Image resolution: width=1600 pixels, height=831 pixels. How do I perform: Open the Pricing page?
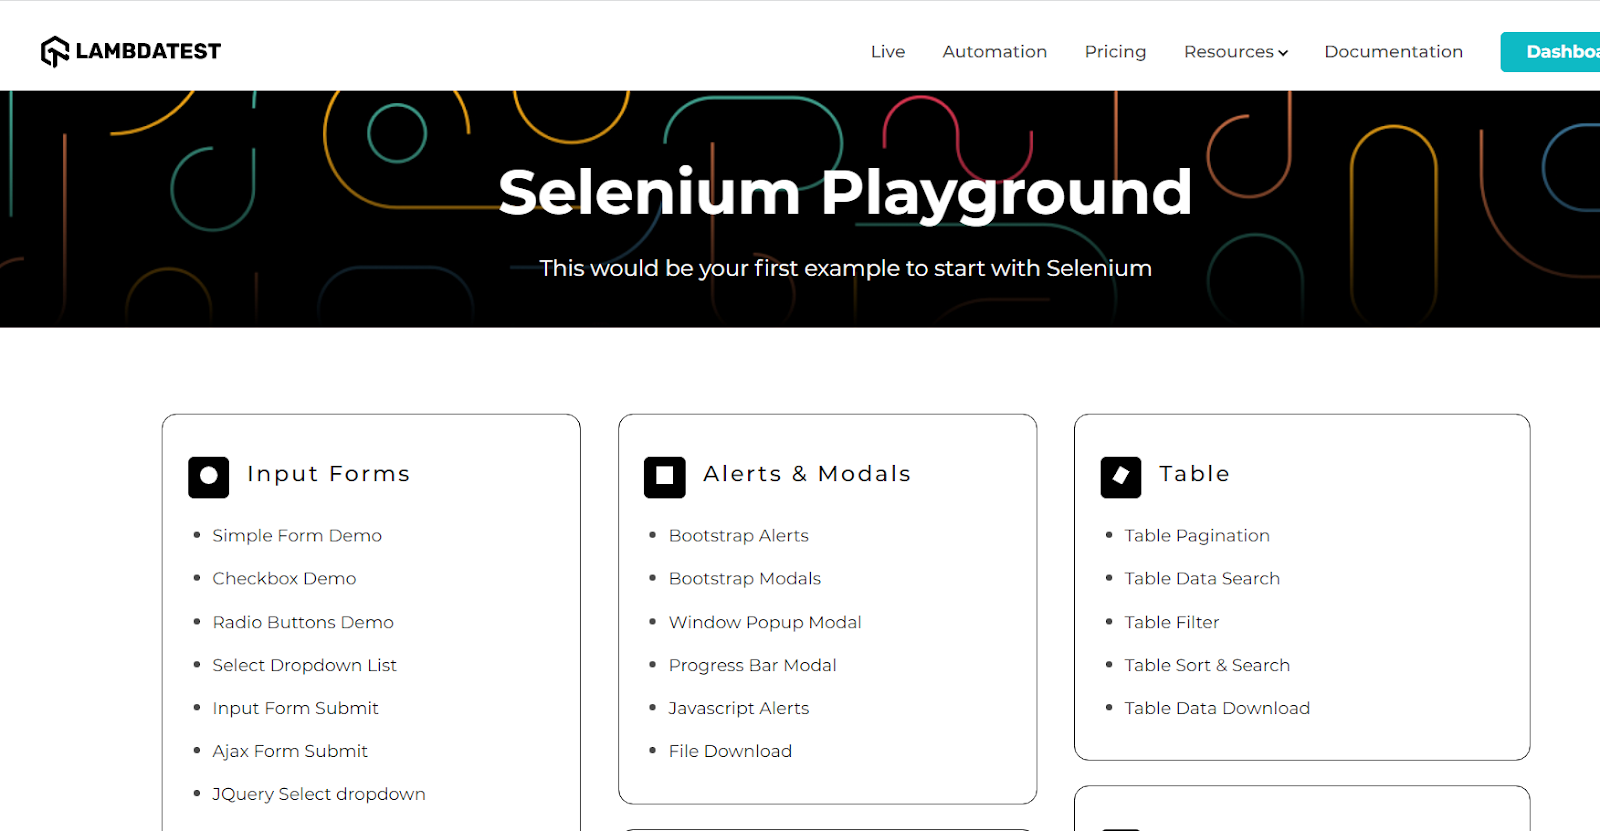1115,51
